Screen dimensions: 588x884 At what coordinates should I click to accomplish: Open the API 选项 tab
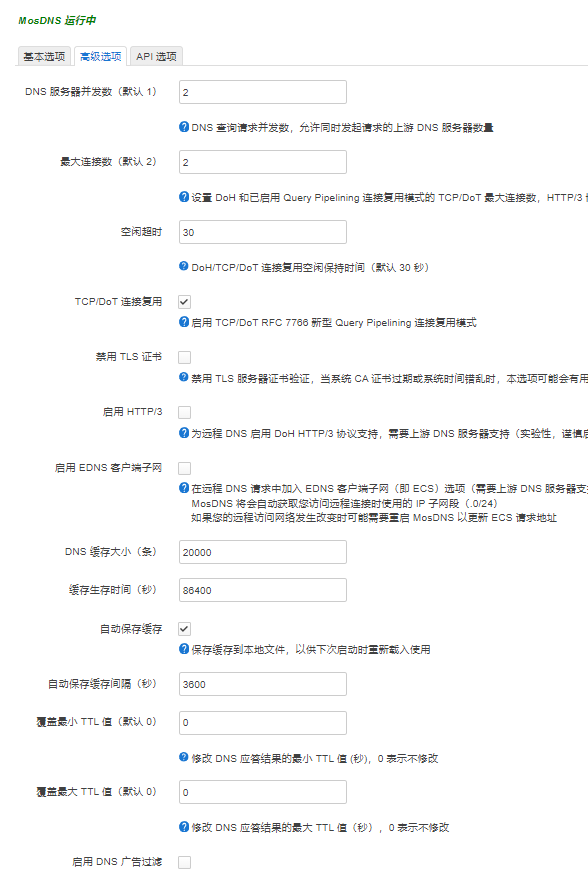156,56
